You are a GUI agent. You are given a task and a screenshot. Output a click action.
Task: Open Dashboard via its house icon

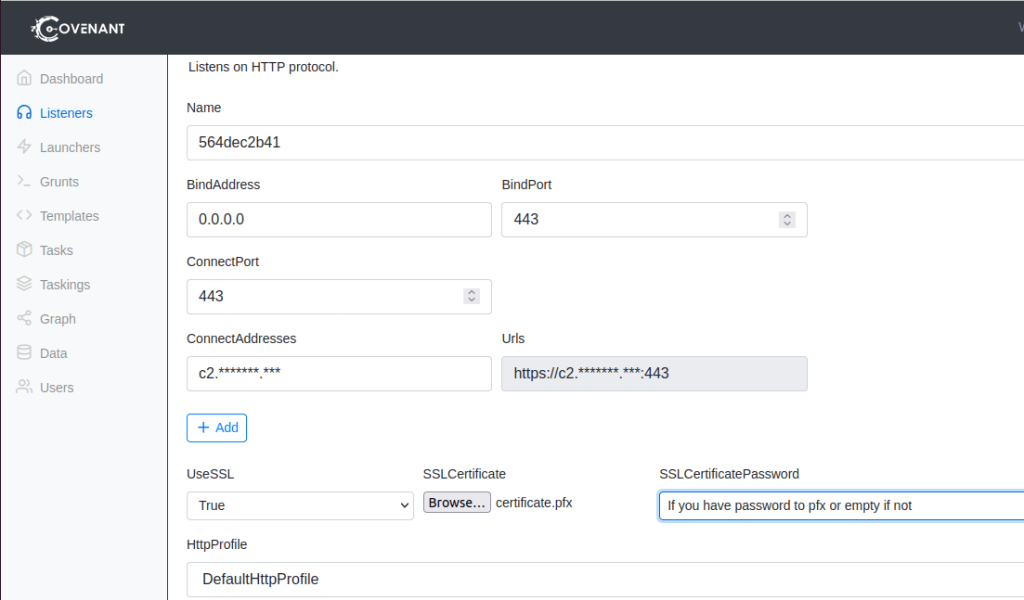tap(25, 79)
